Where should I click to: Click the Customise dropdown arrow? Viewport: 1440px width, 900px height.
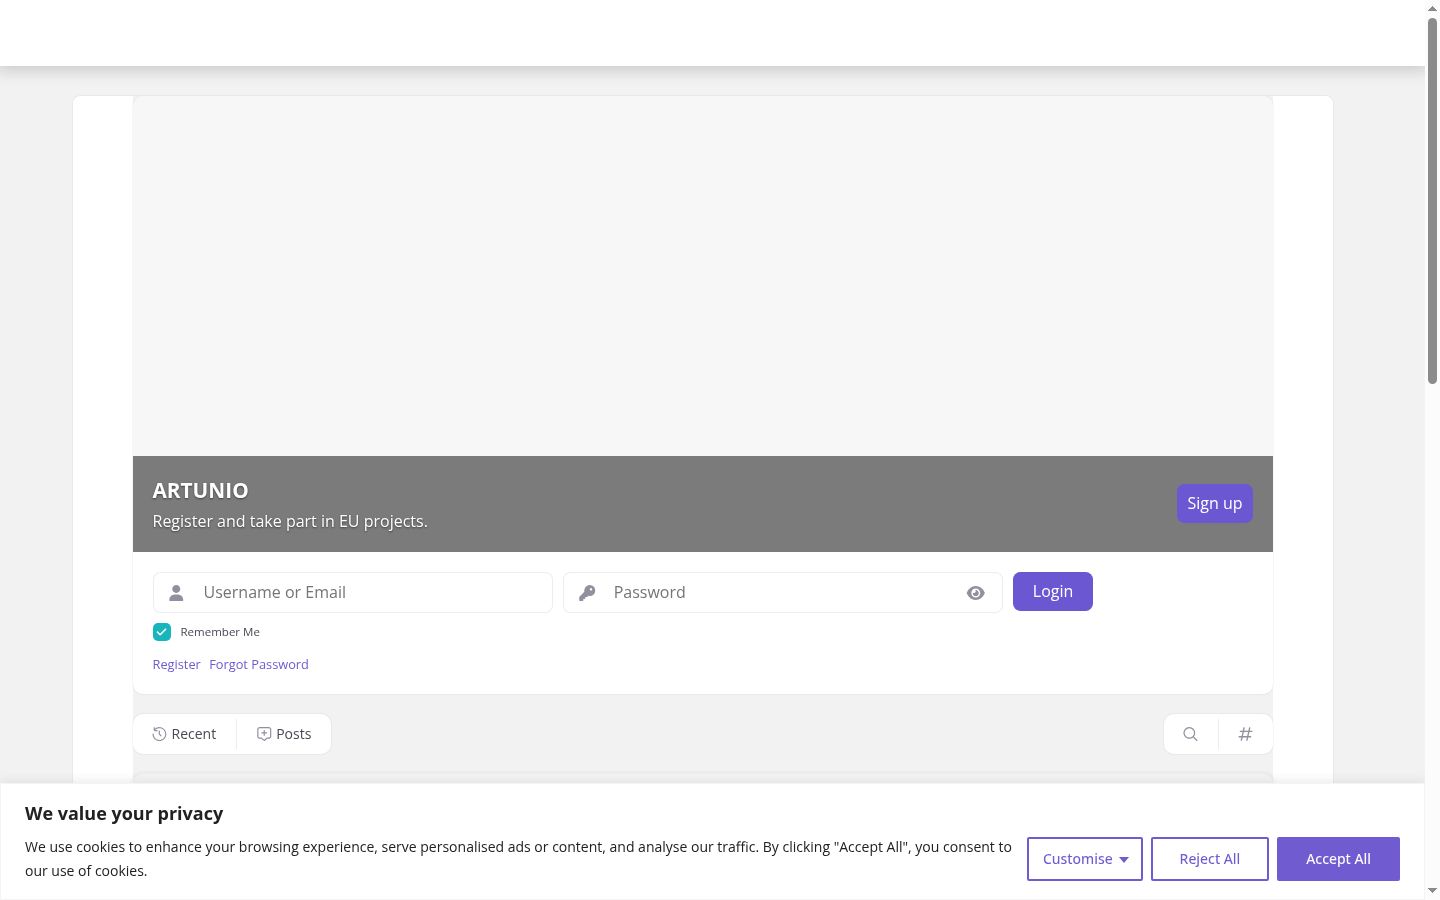click(x=1124, y=860)
